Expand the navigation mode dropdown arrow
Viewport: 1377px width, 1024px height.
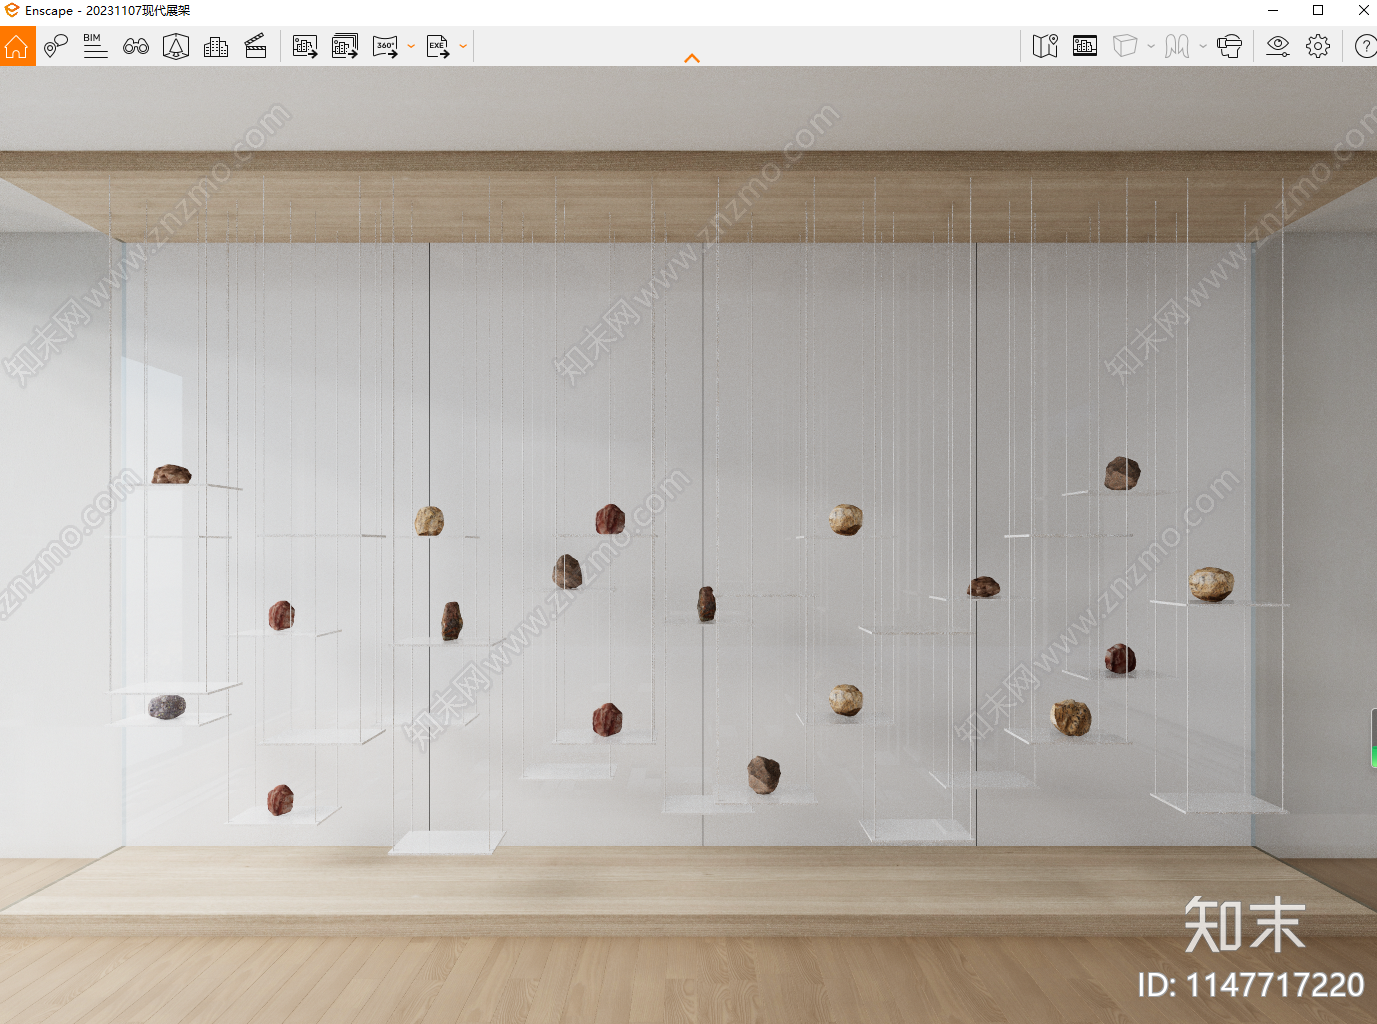(x=1203, y=46)
